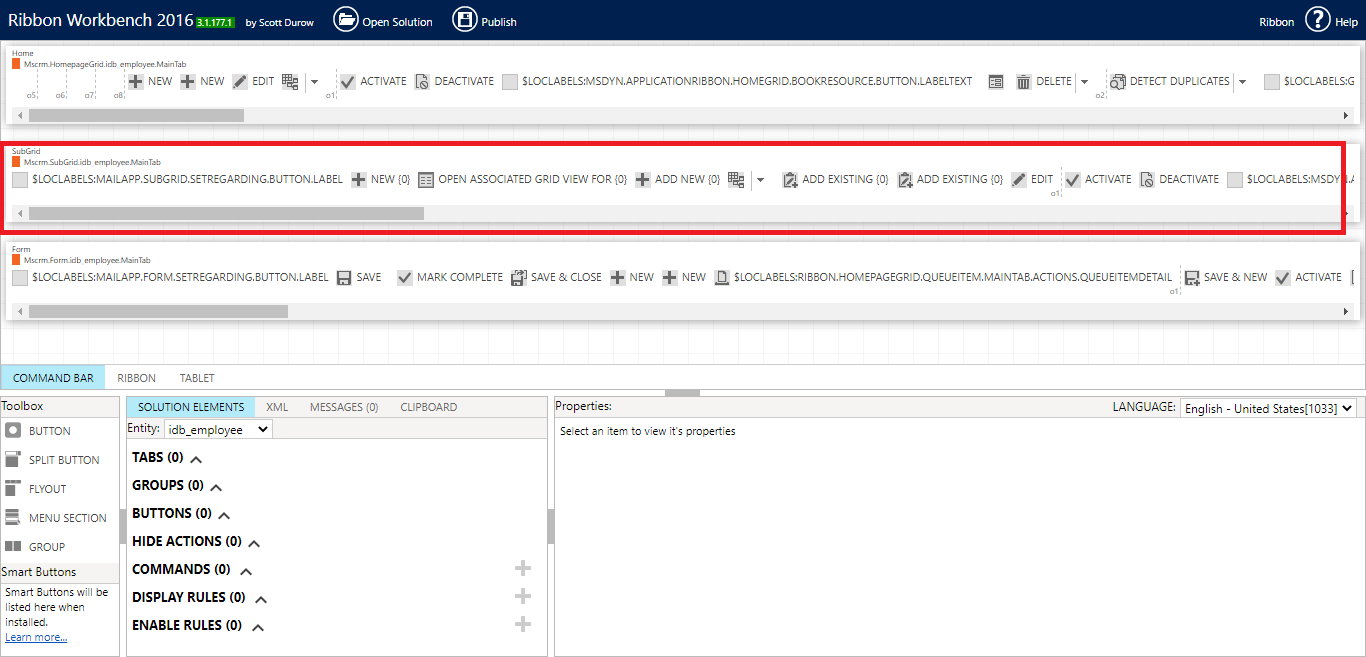Open the solution using Open Solution icon
1366x657 pixels.
[347, 20]
